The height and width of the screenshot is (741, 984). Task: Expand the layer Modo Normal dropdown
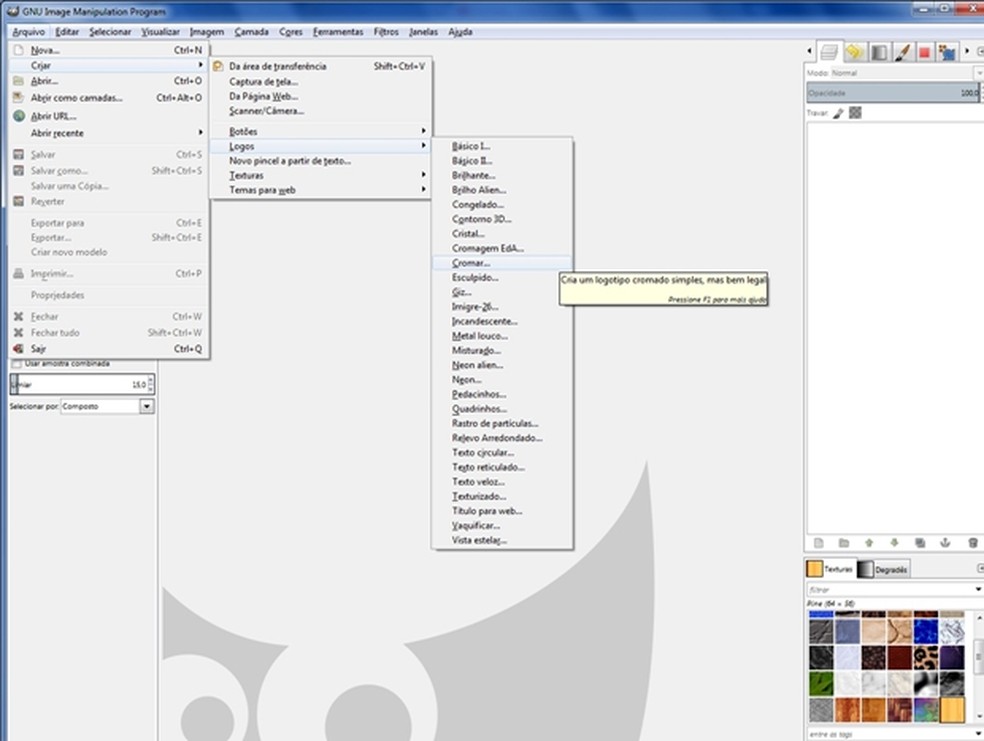(x=900, y=73)
